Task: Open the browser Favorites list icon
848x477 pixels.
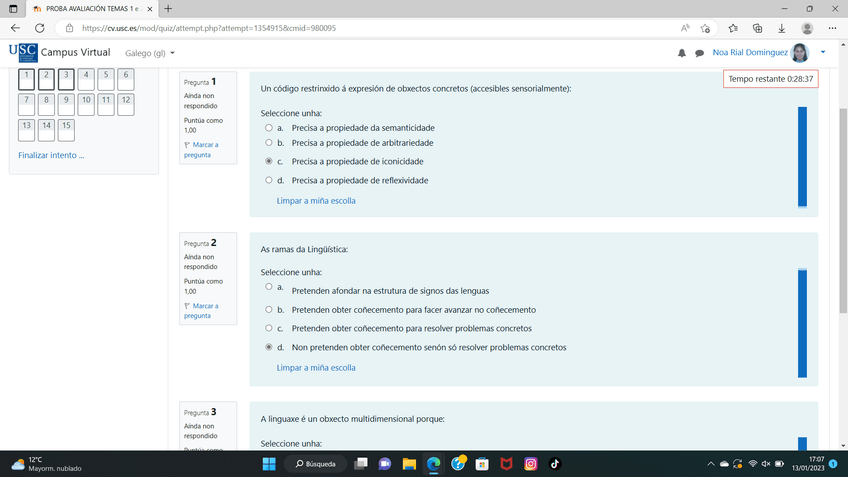Action: point(733,28)
